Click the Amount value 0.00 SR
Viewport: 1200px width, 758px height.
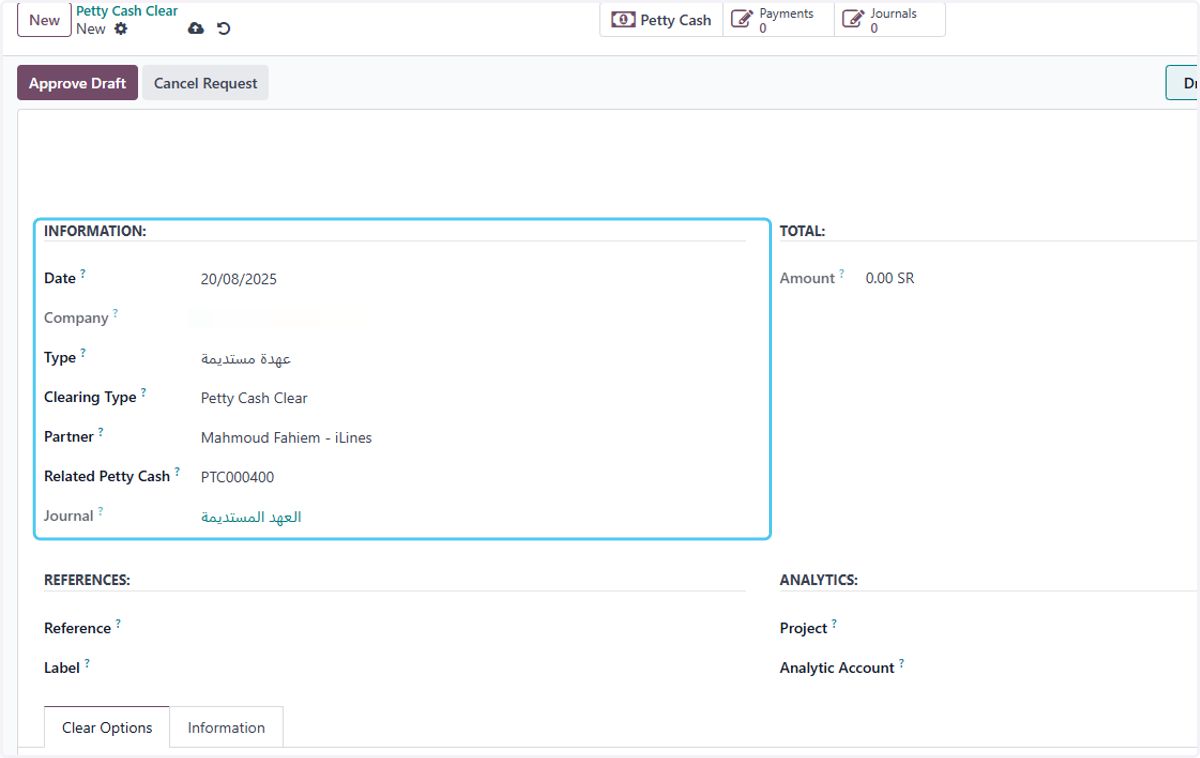point(890,278)
